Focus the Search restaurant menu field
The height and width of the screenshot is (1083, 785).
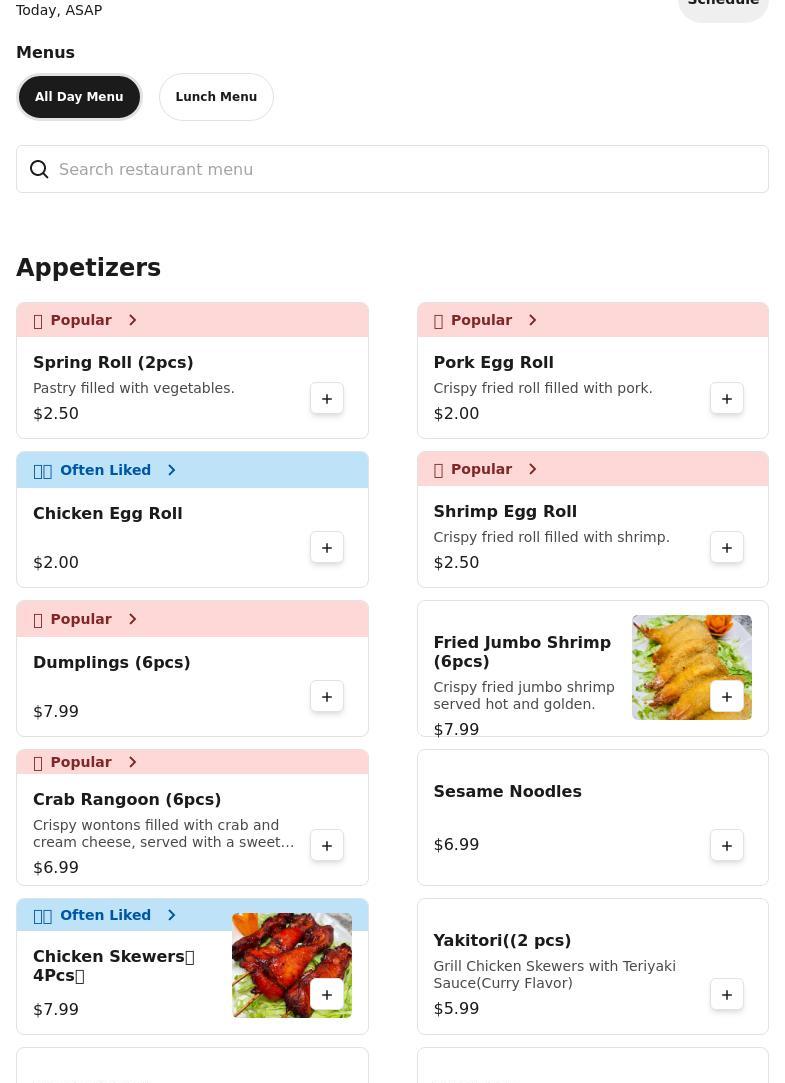click(392, 169)
